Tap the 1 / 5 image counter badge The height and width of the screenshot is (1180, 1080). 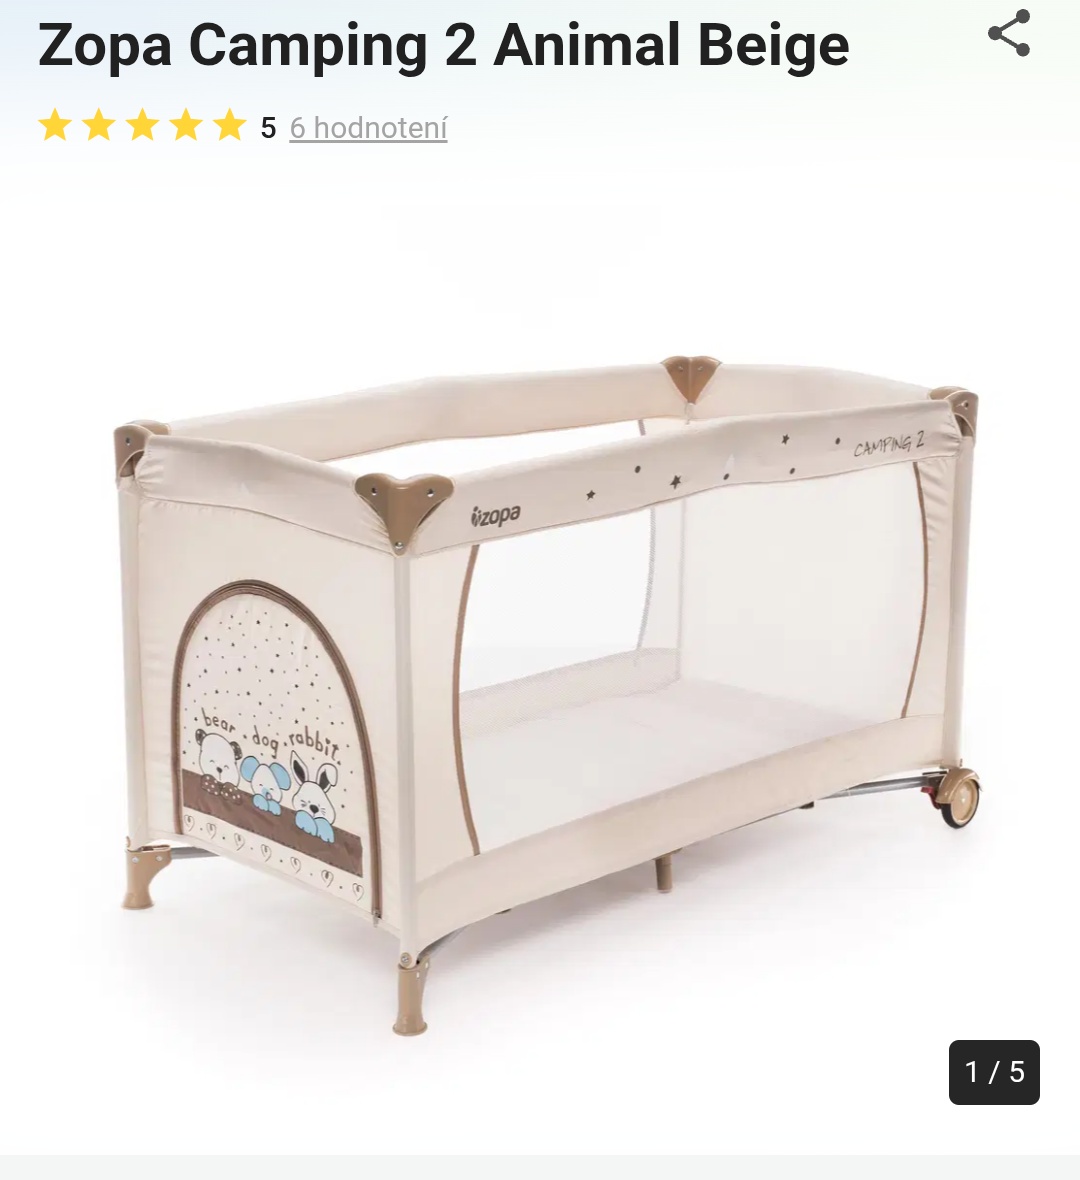[x=994, y=1072]
